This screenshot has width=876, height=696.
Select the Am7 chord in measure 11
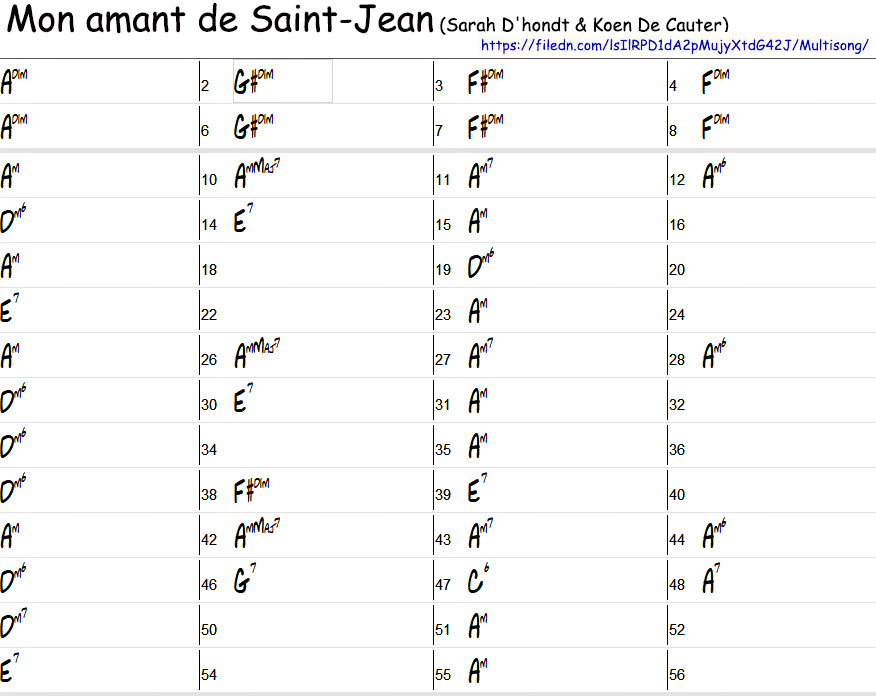[481, 177]
